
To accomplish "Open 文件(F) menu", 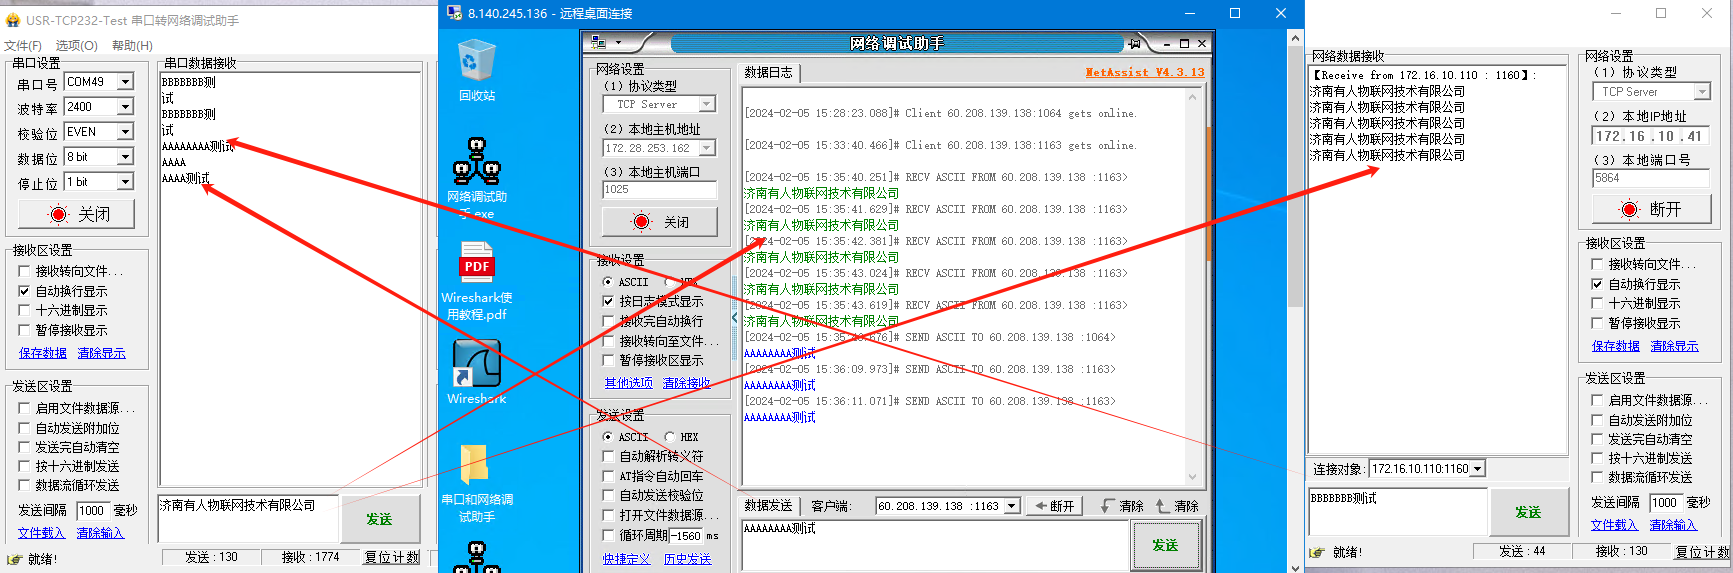I will coord(23,45).
